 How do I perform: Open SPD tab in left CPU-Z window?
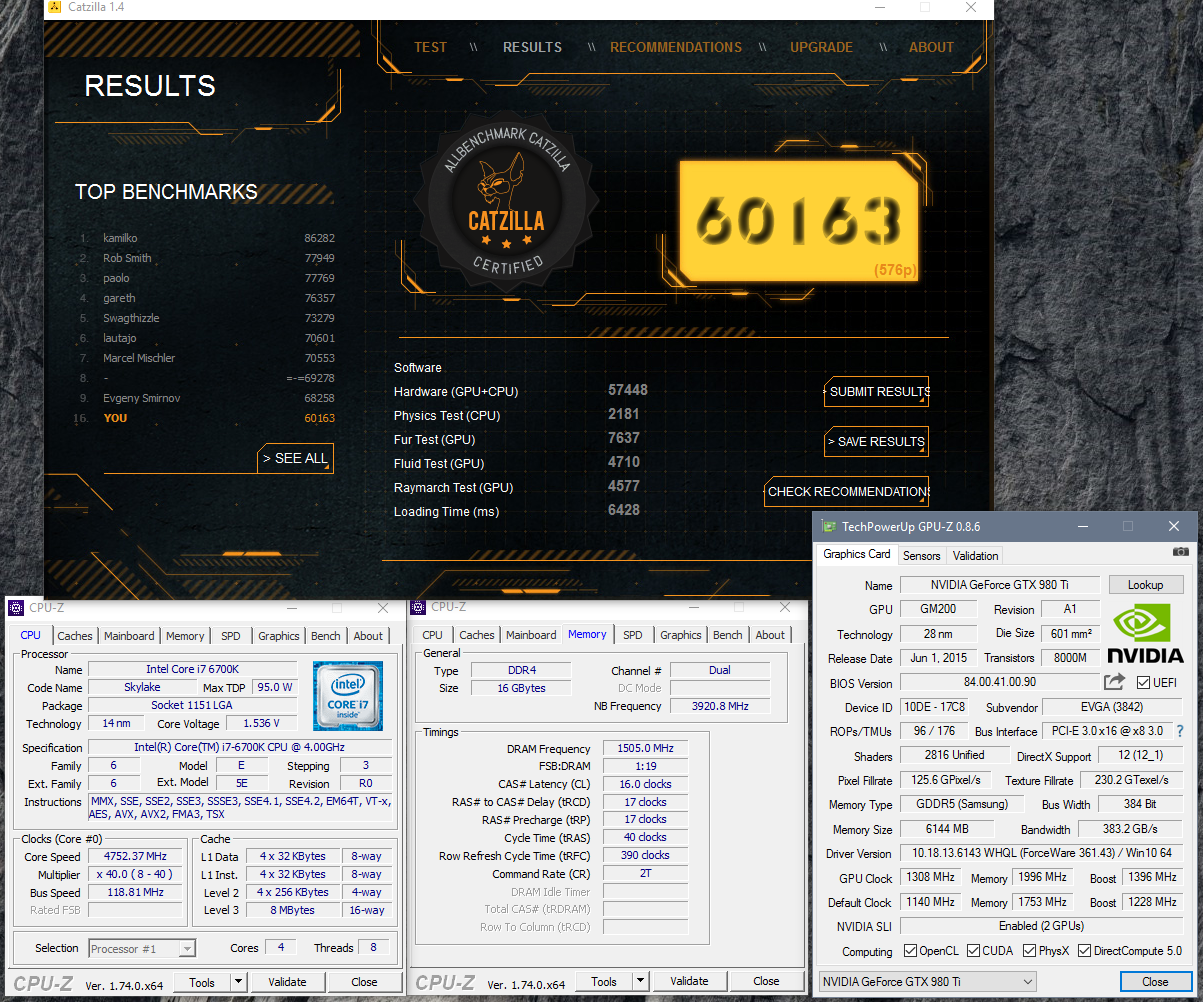(230, 636)
